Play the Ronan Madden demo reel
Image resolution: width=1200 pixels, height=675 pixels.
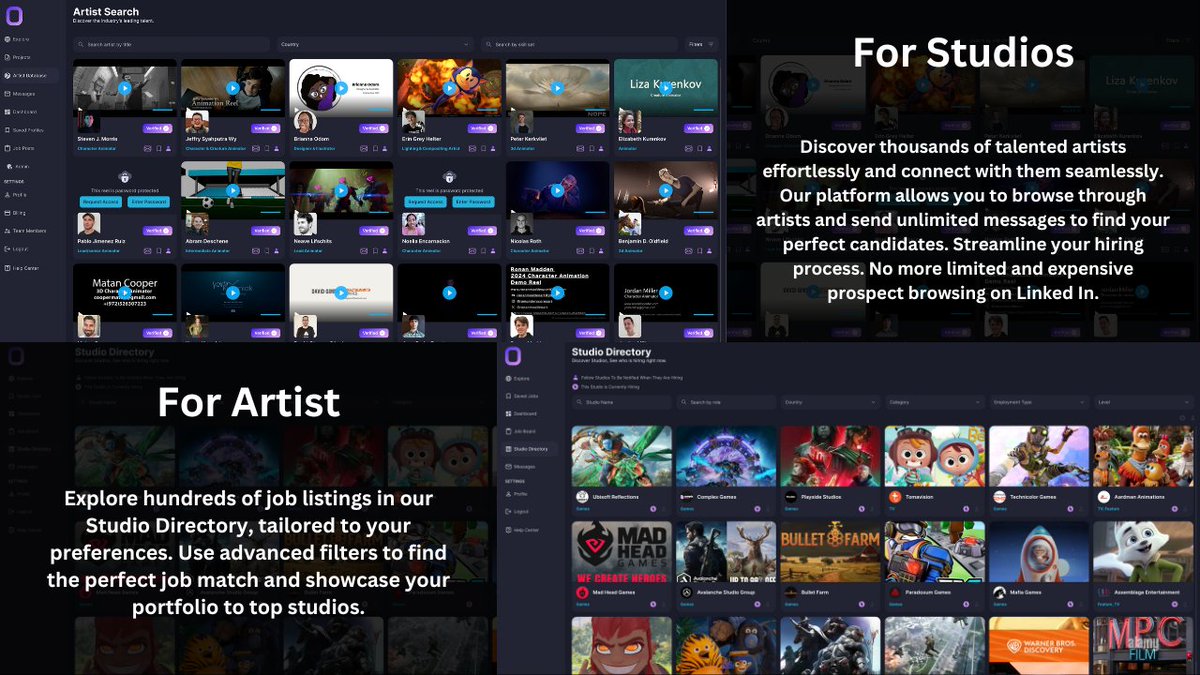pyautogui.click(x=557, y=293)
